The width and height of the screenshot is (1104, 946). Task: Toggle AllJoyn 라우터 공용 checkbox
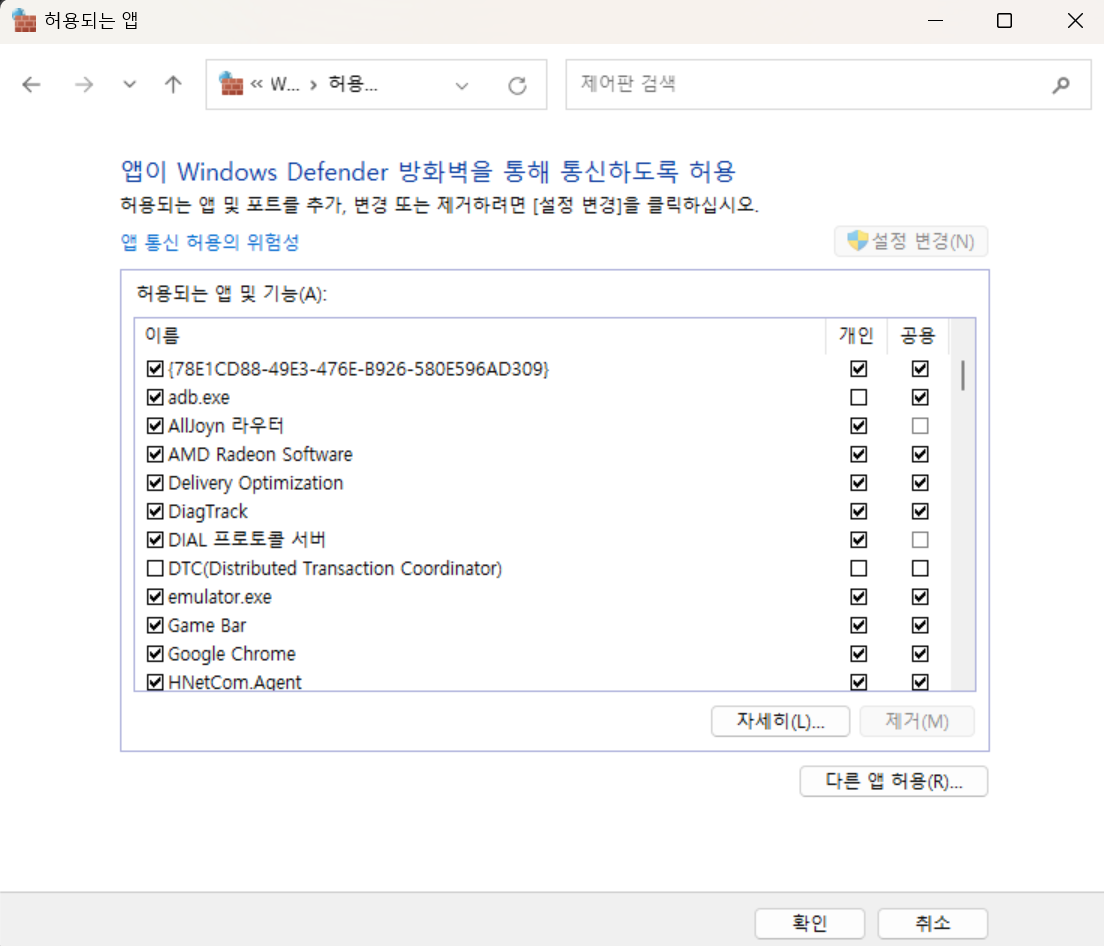tap(920, 426)
